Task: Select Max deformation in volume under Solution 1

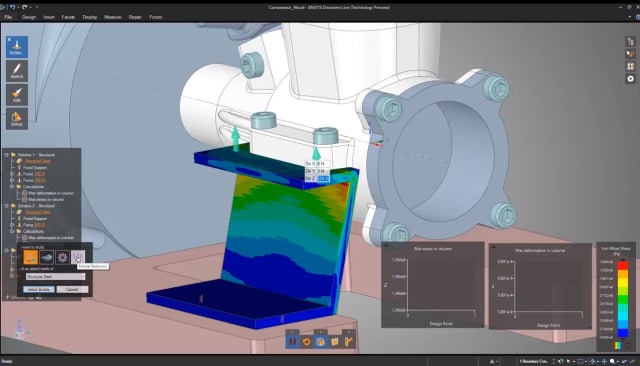Action: click(x=51, y=193)
